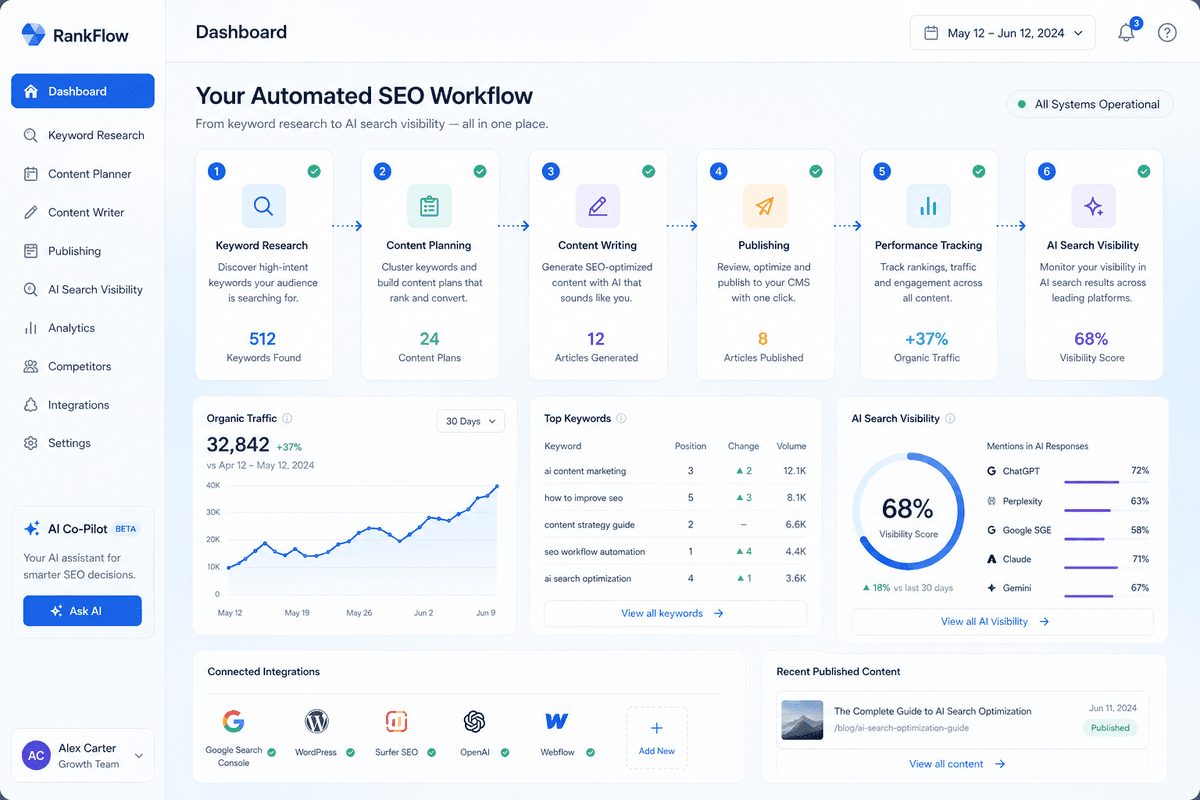
Task: Click the ChatGPT logo in mentions list
Action: [991, 471]
